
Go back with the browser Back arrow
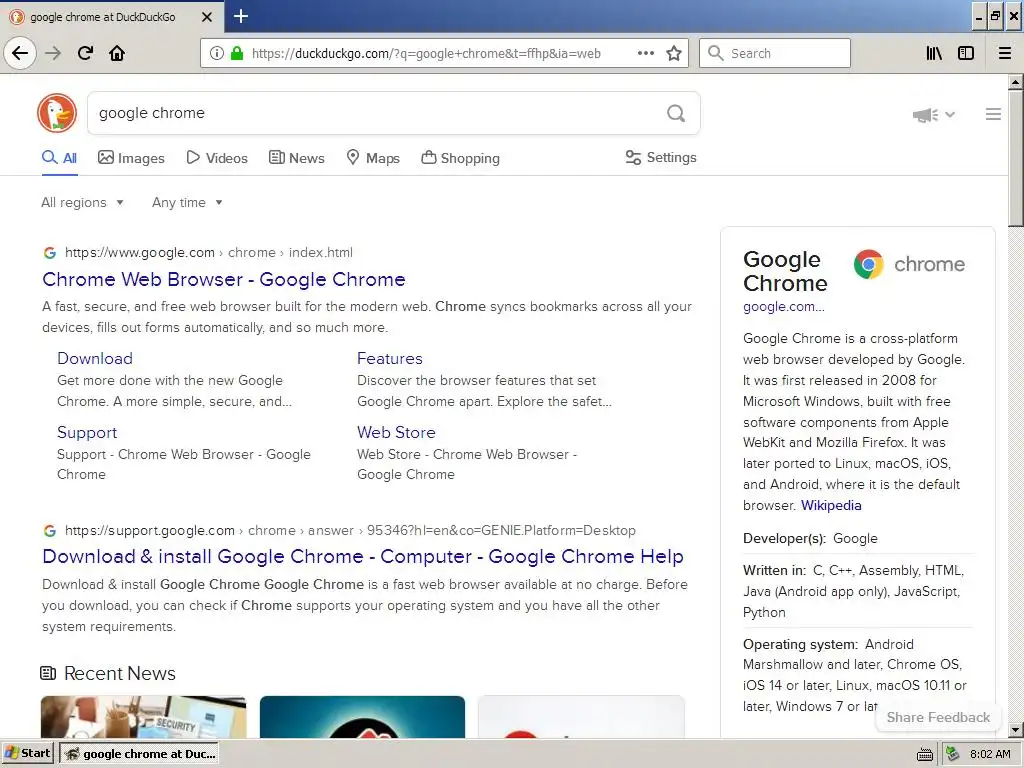(x=20, y=53)
